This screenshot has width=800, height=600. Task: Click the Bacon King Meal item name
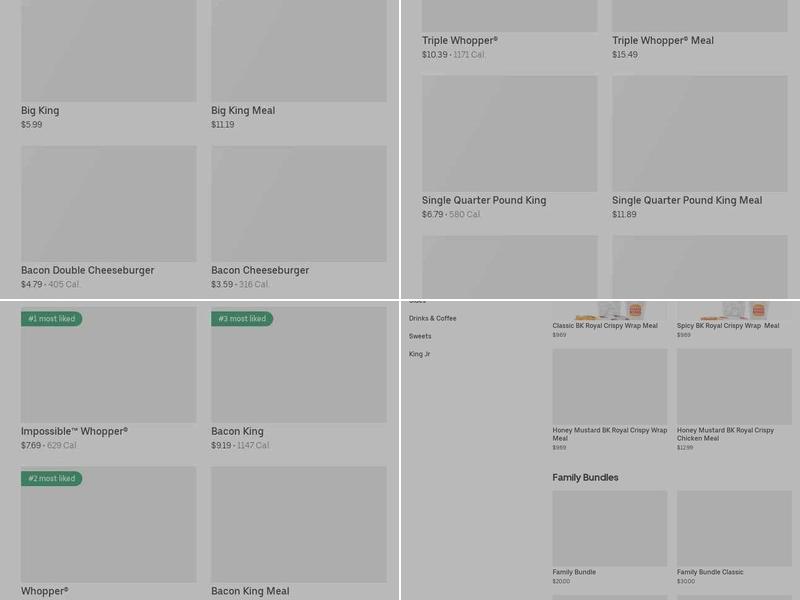[250, 591]
